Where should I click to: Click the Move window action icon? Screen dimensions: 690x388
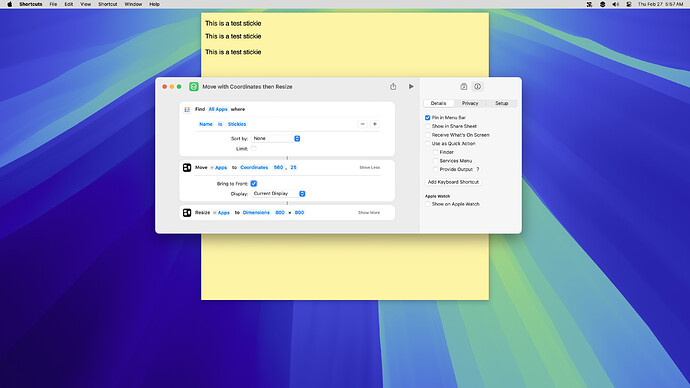(x=187, y=168)
